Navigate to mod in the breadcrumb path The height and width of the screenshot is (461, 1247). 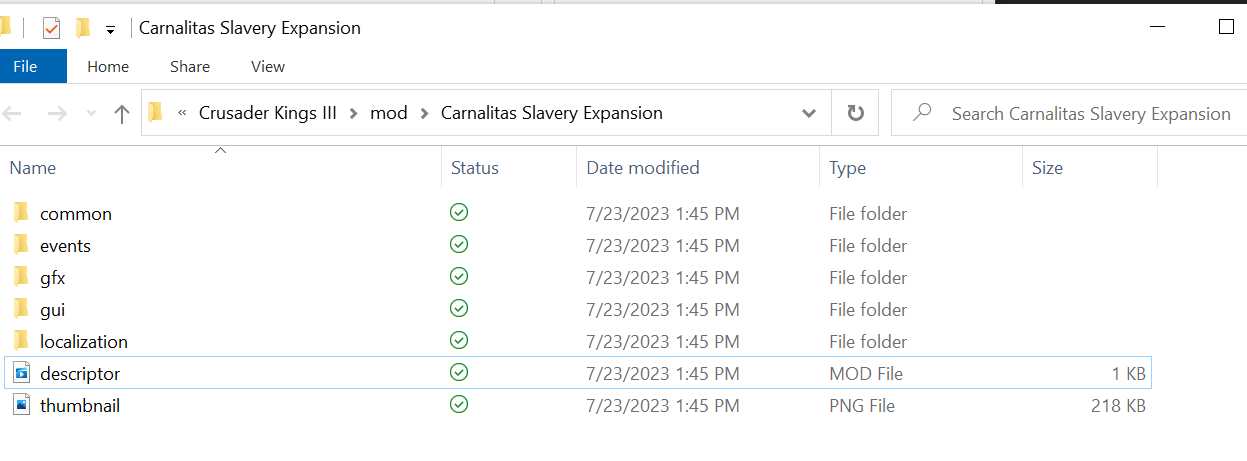pyautogui.click(x=388, y=113)
